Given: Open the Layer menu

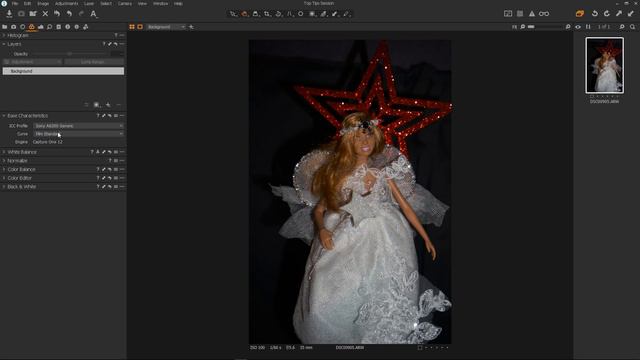Looking at the screenshot, I should [x=89, y=3].
